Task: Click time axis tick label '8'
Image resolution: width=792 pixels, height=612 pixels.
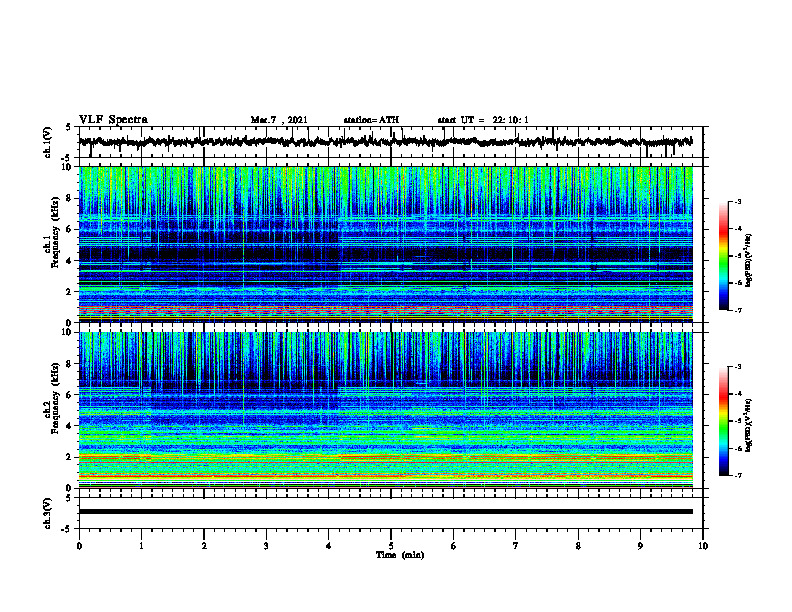Action: (x=578, y=546)
